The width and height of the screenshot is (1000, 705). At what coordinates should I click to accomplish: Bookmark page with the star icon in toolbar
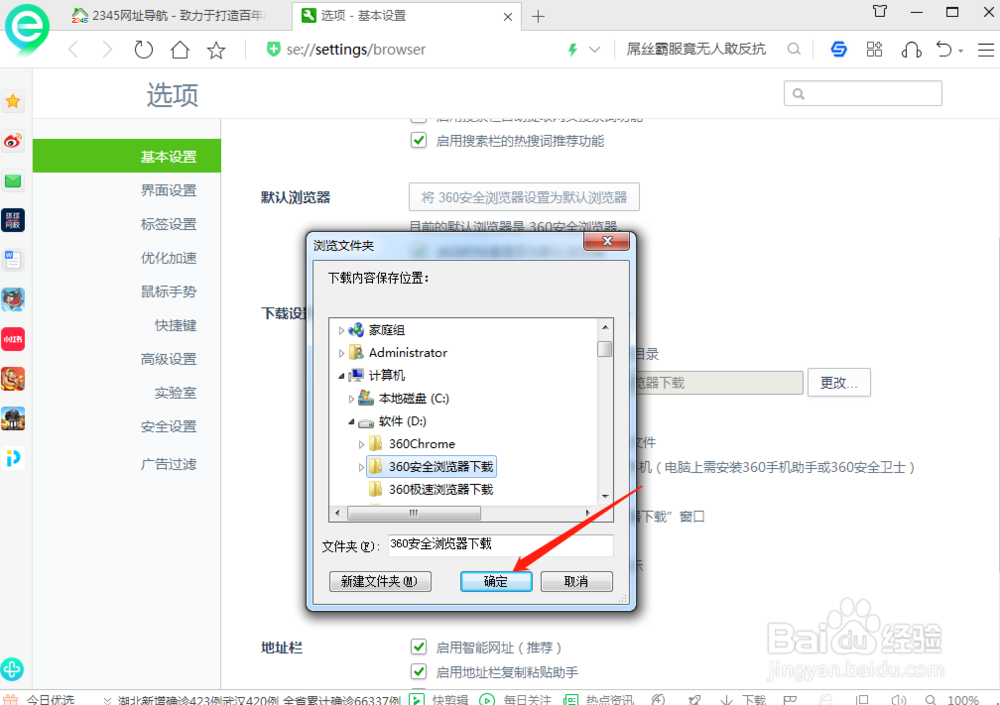click(216, 50)
